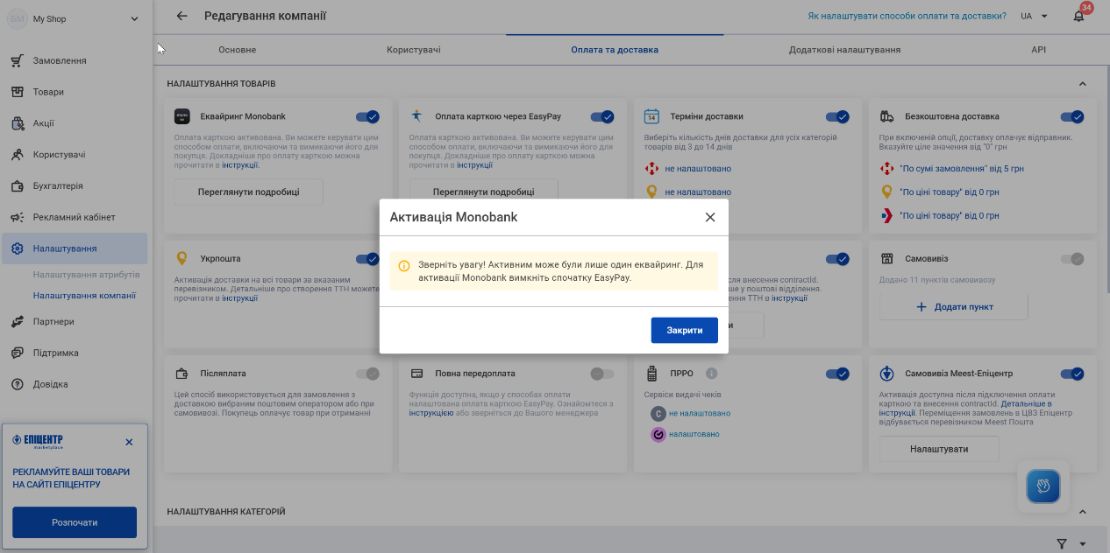Open link Як налаштувати способи оплати та доставки
The width and height of the screenshot is (1110, 553).
pos(907,16)
